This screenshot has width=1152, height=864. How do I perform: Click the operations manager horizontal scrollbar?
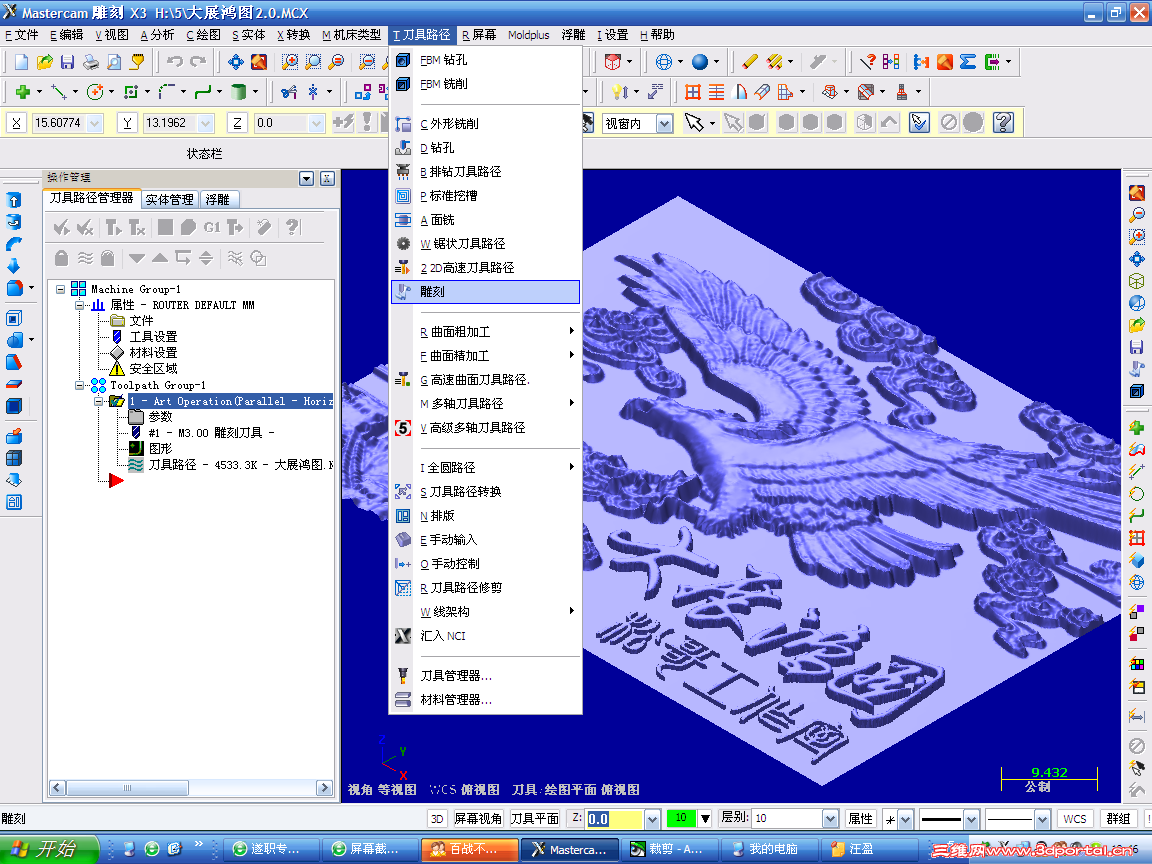[x=190, y=788]
